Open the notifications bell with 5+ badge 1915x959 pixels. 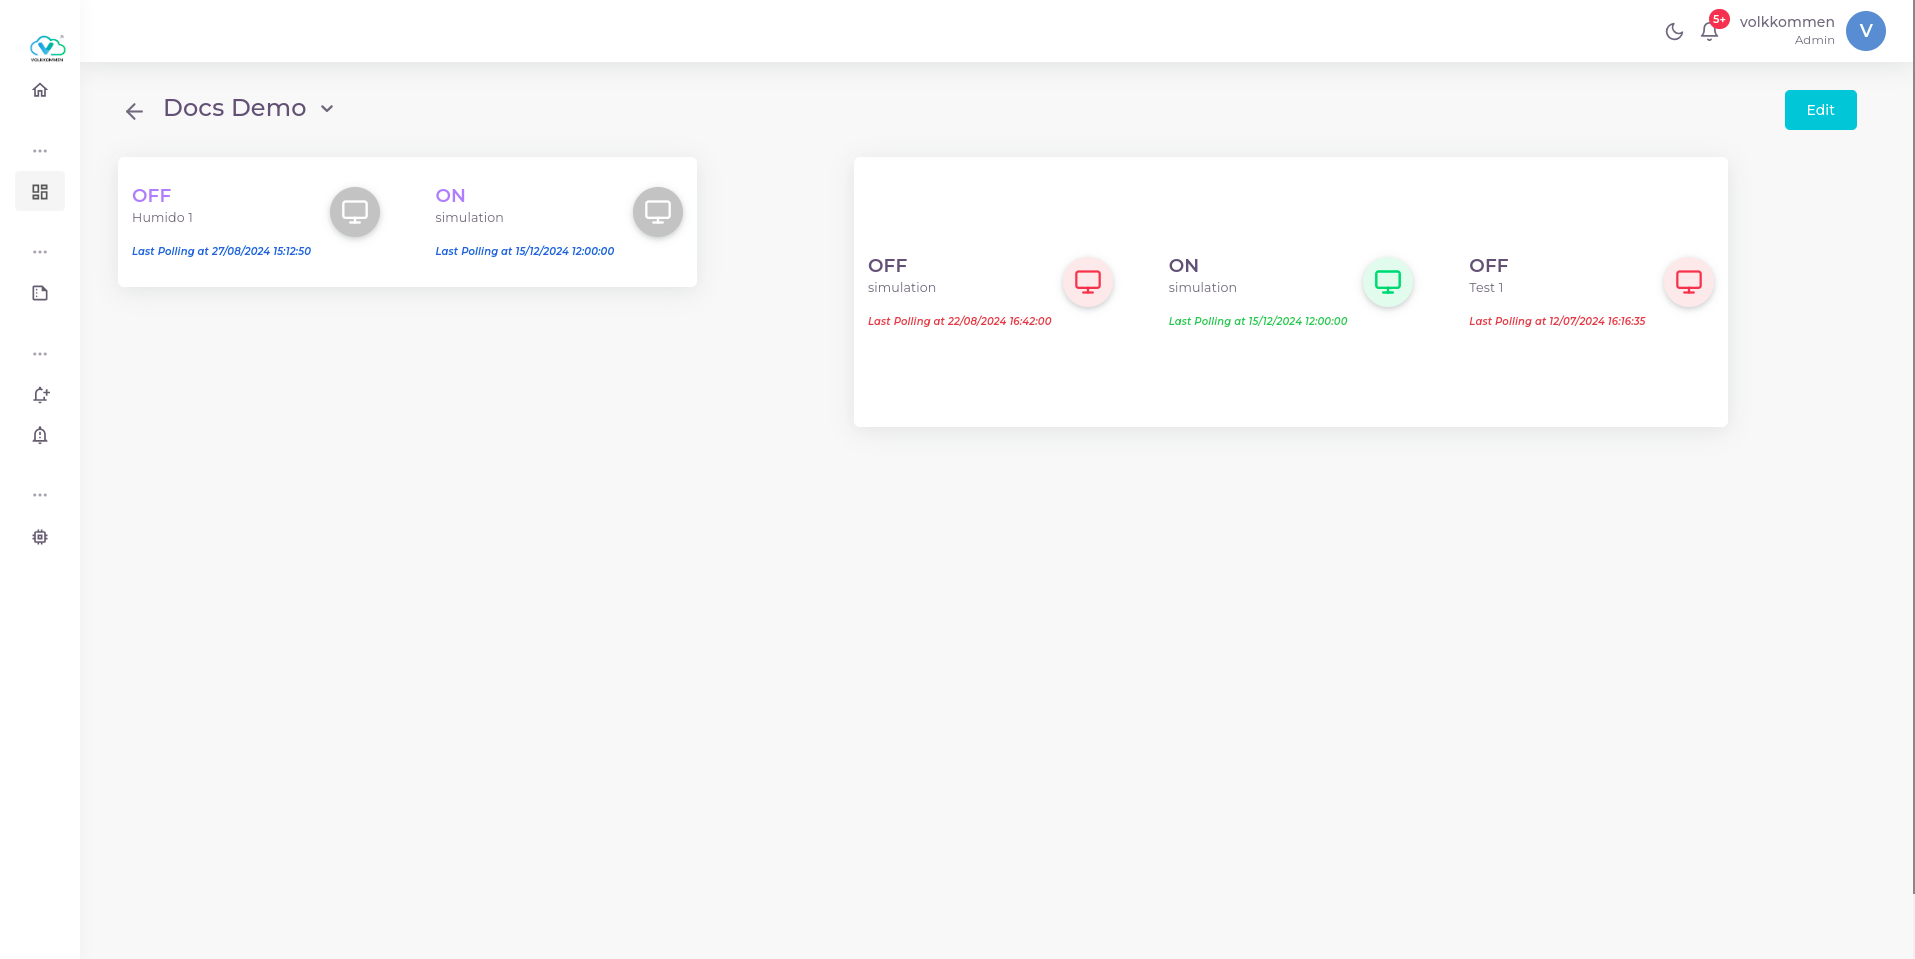click(1710, 30)
